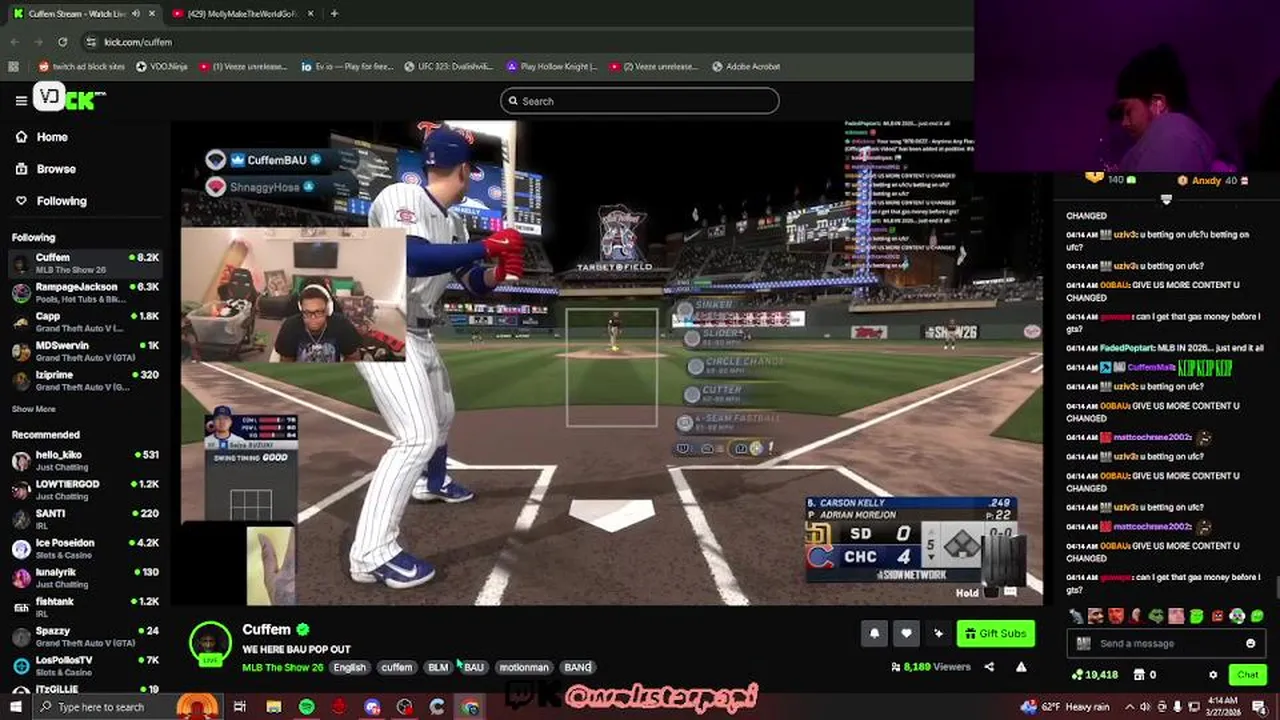This screenshot has width=1280, height=720.
Task: Open File Explorer from the taskbar
Action: (274, 707)
